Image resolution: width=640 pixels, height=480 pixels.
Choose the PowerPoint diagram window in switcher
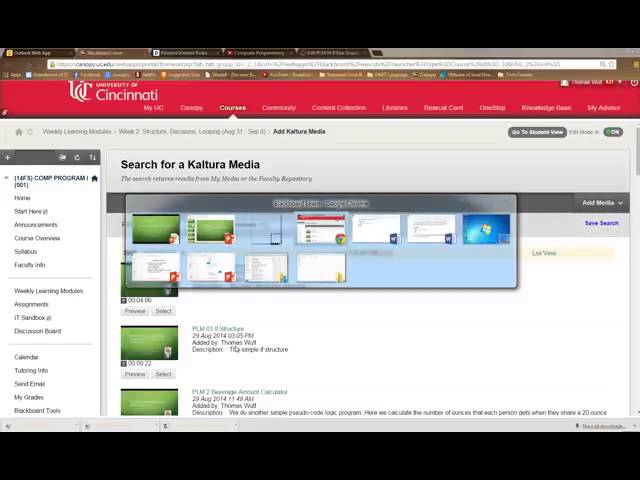click(x=211, y=267)
